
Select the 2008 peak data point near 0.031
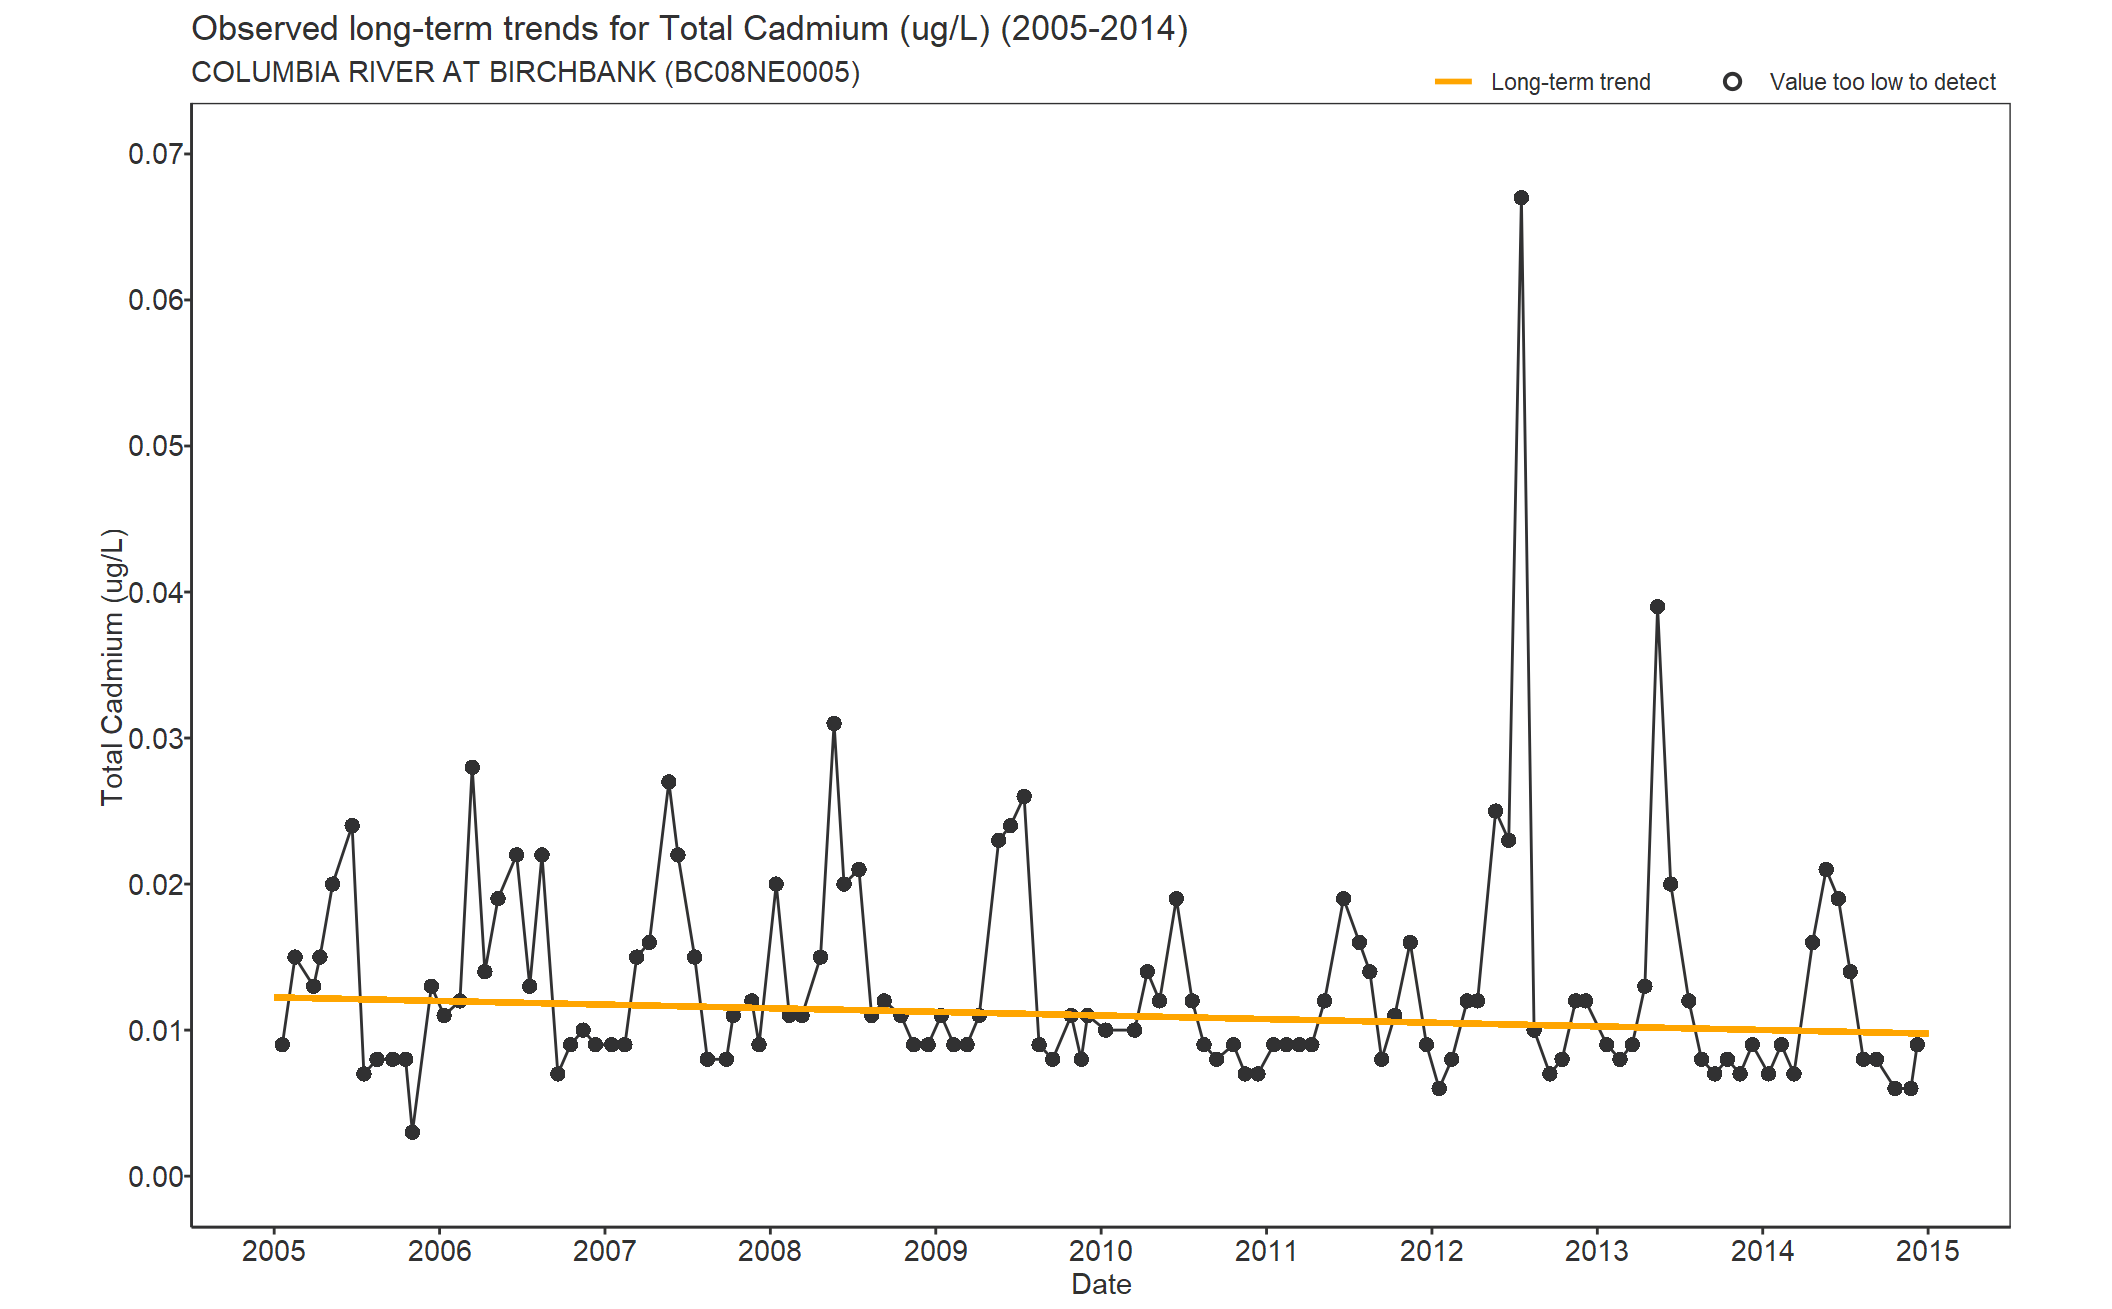(x=834, y=723)
